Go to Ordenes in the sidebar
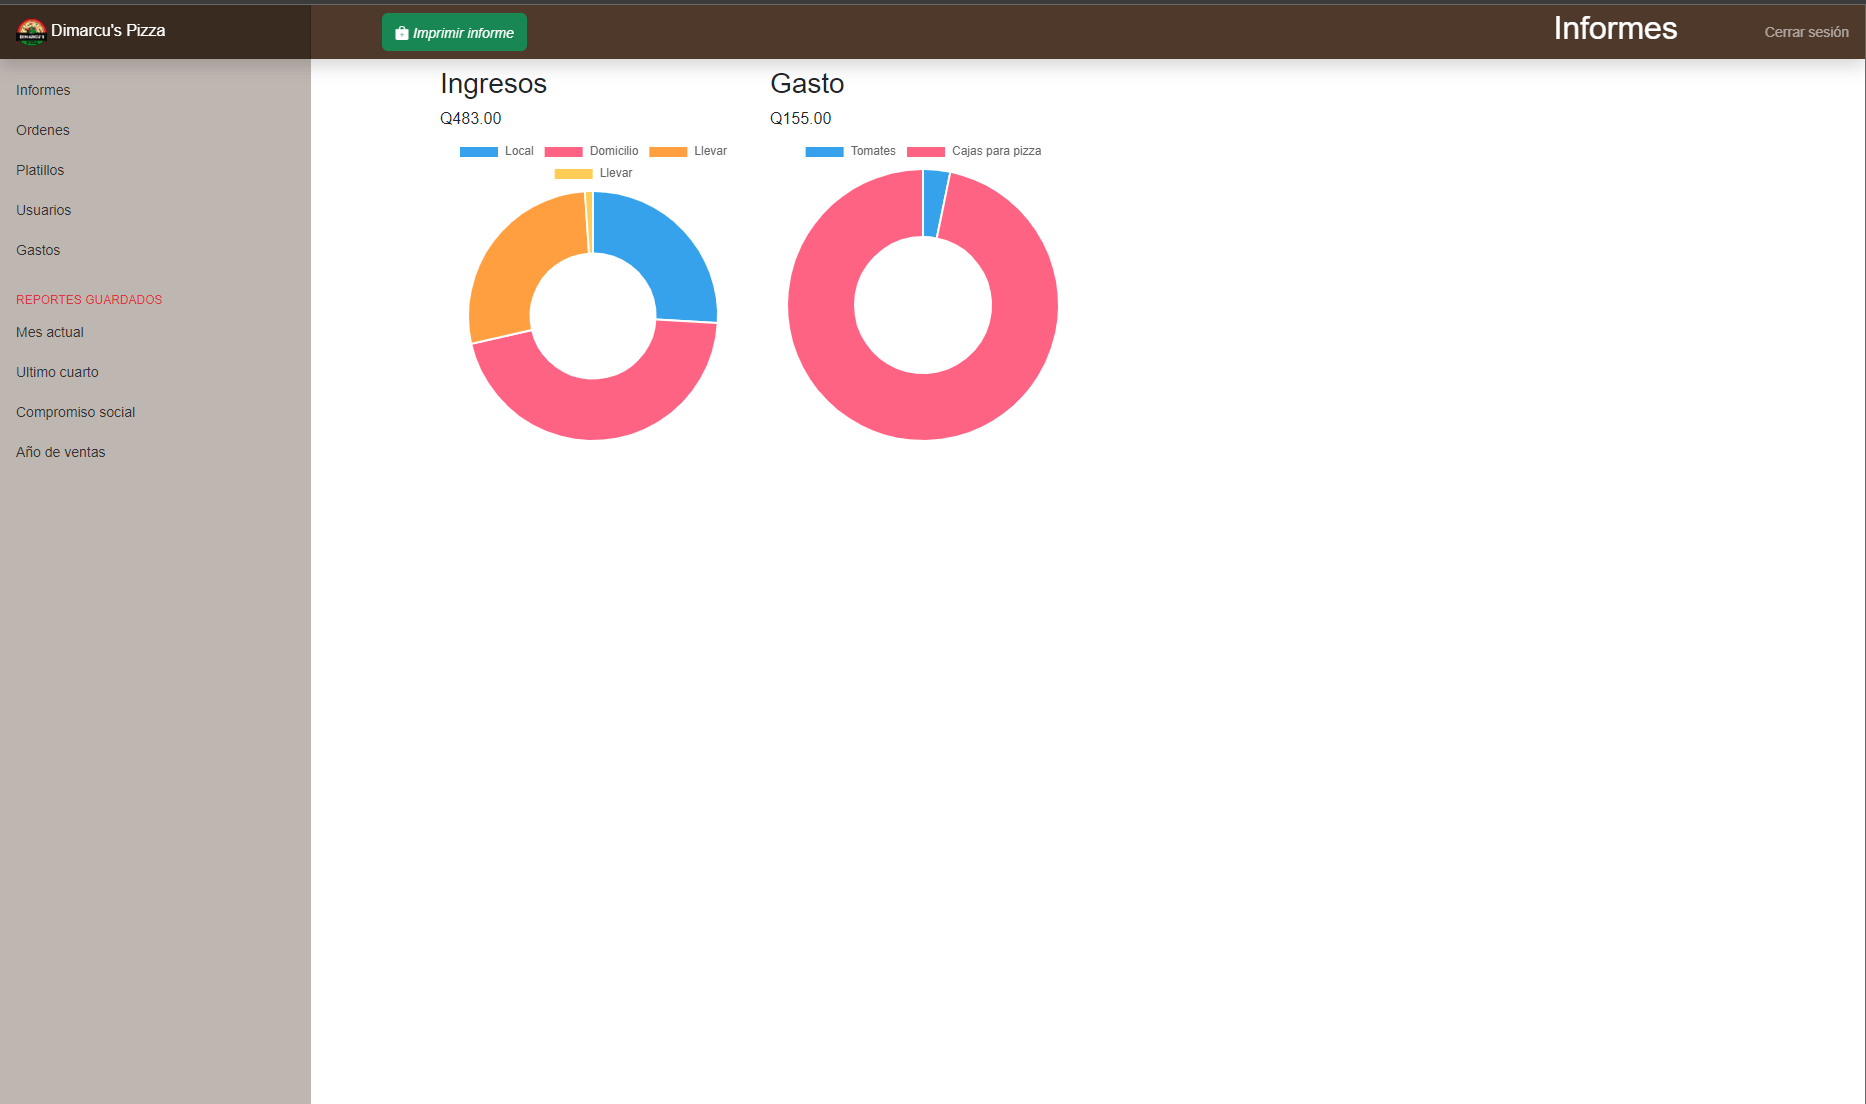 click(x=43, y=130)
